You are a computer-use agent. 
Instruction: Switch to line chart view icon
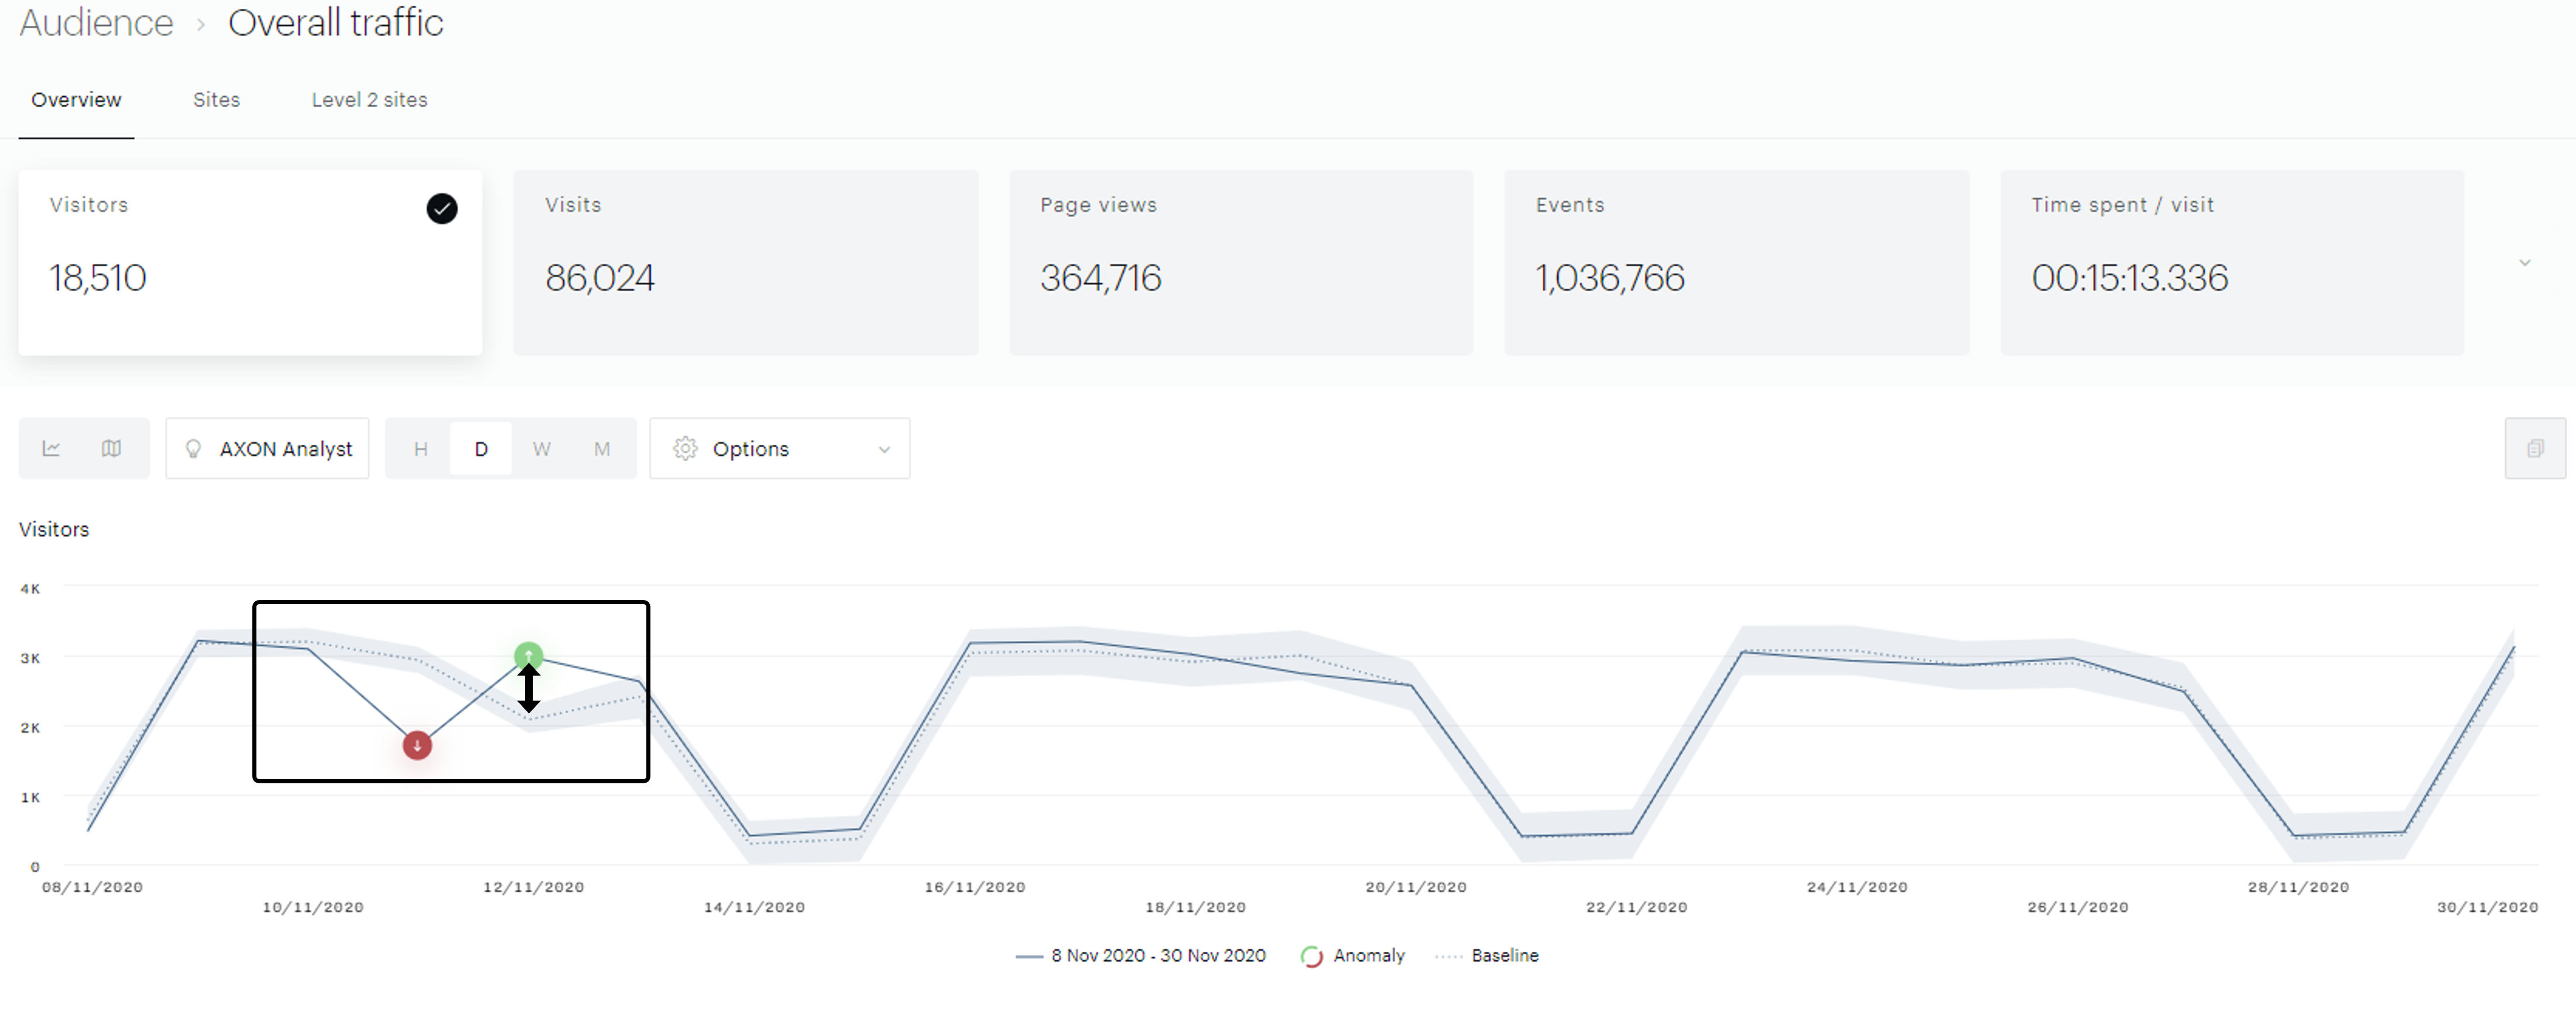tap(51, 449)
